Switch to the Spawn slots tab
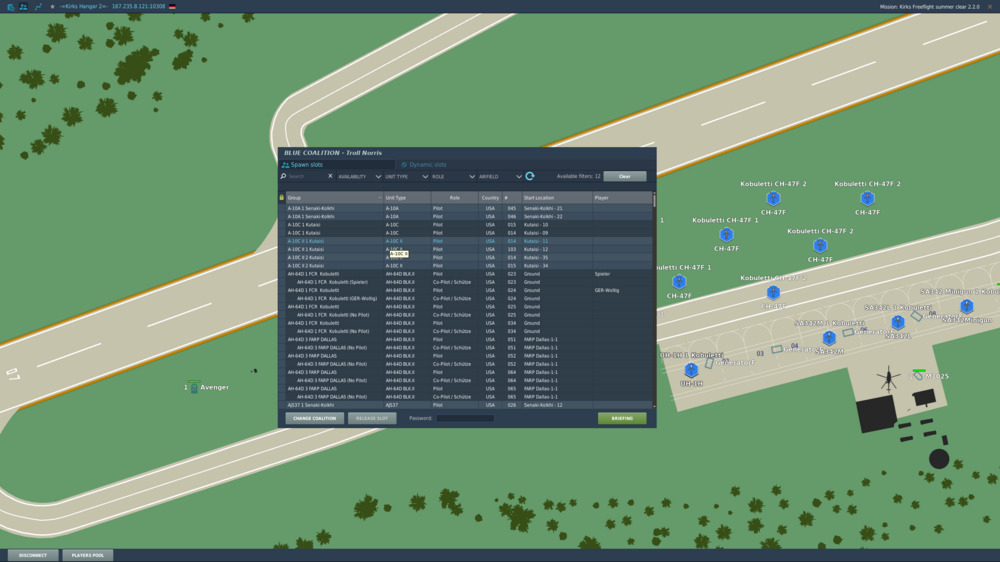 tap(303, 165)
